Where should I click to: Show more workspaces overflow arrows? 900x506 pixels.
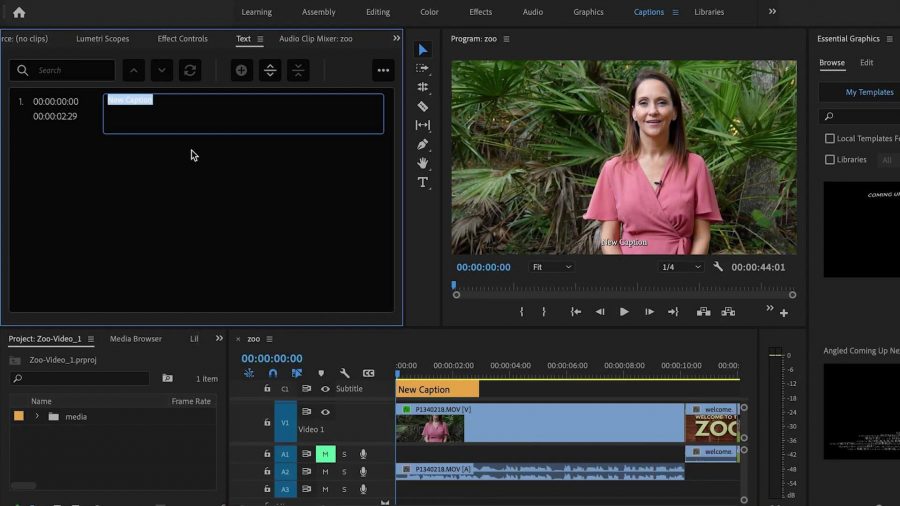point(773,11)
